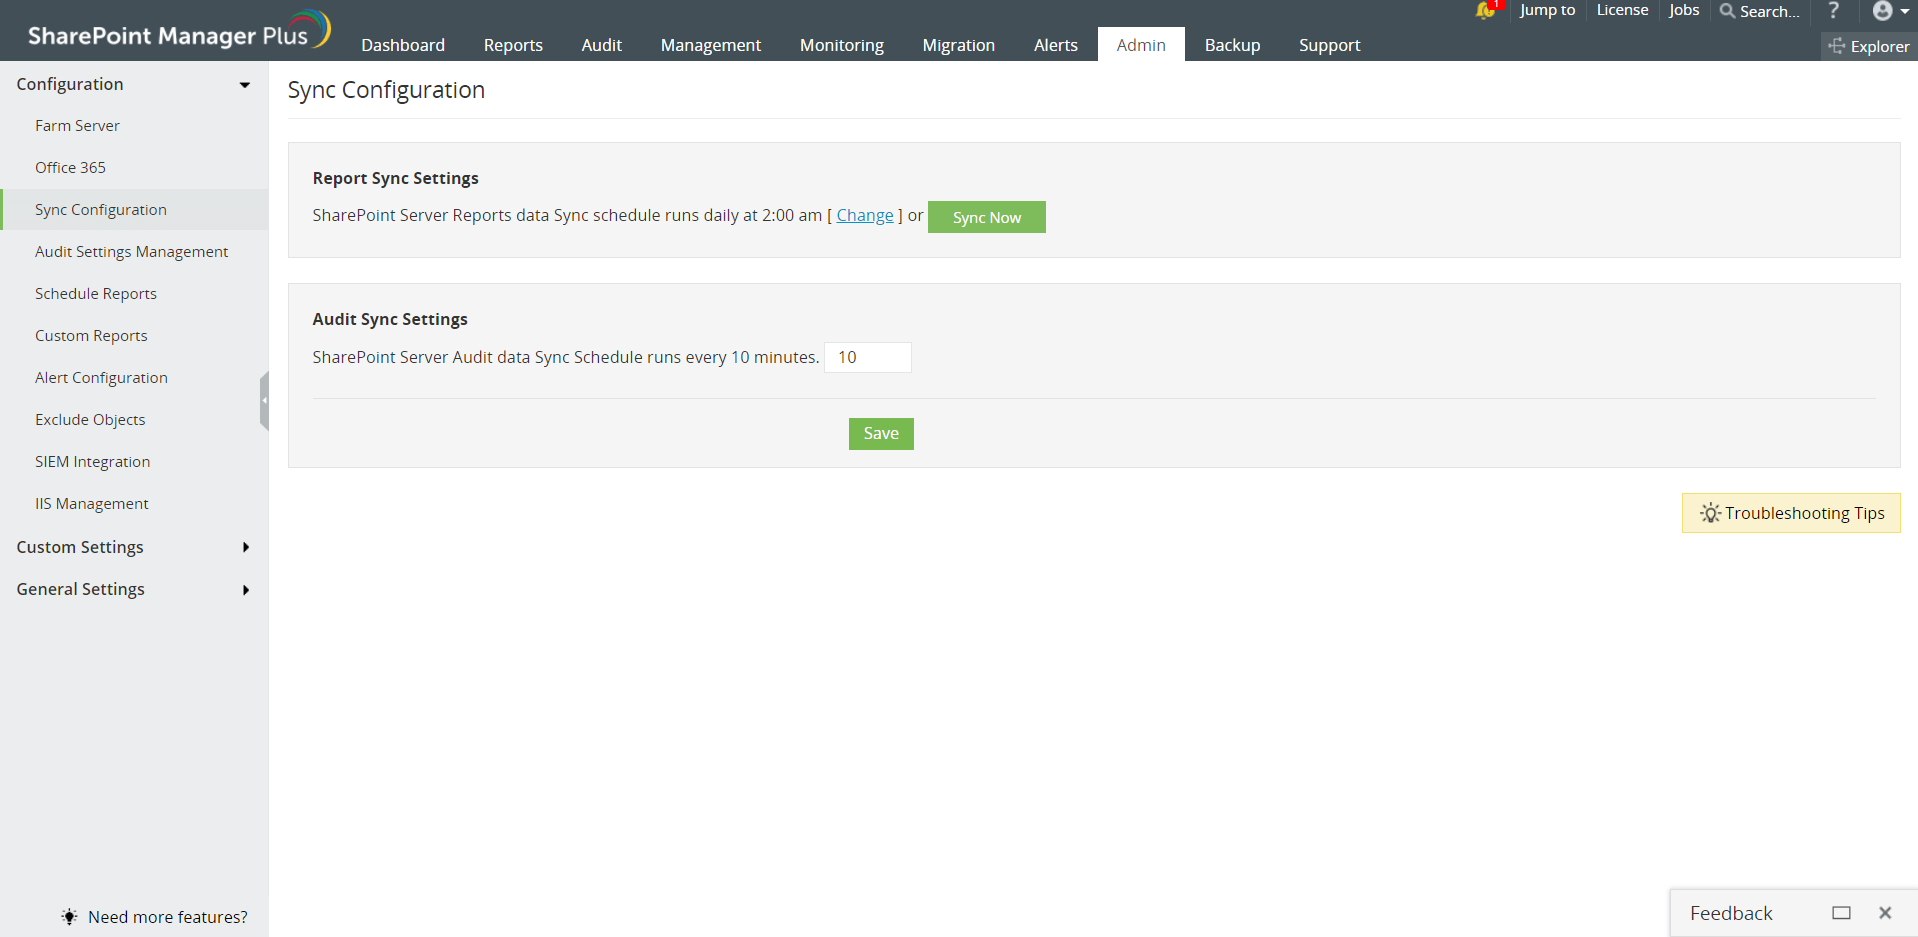Open the Jobs link

pos(1684,10)
